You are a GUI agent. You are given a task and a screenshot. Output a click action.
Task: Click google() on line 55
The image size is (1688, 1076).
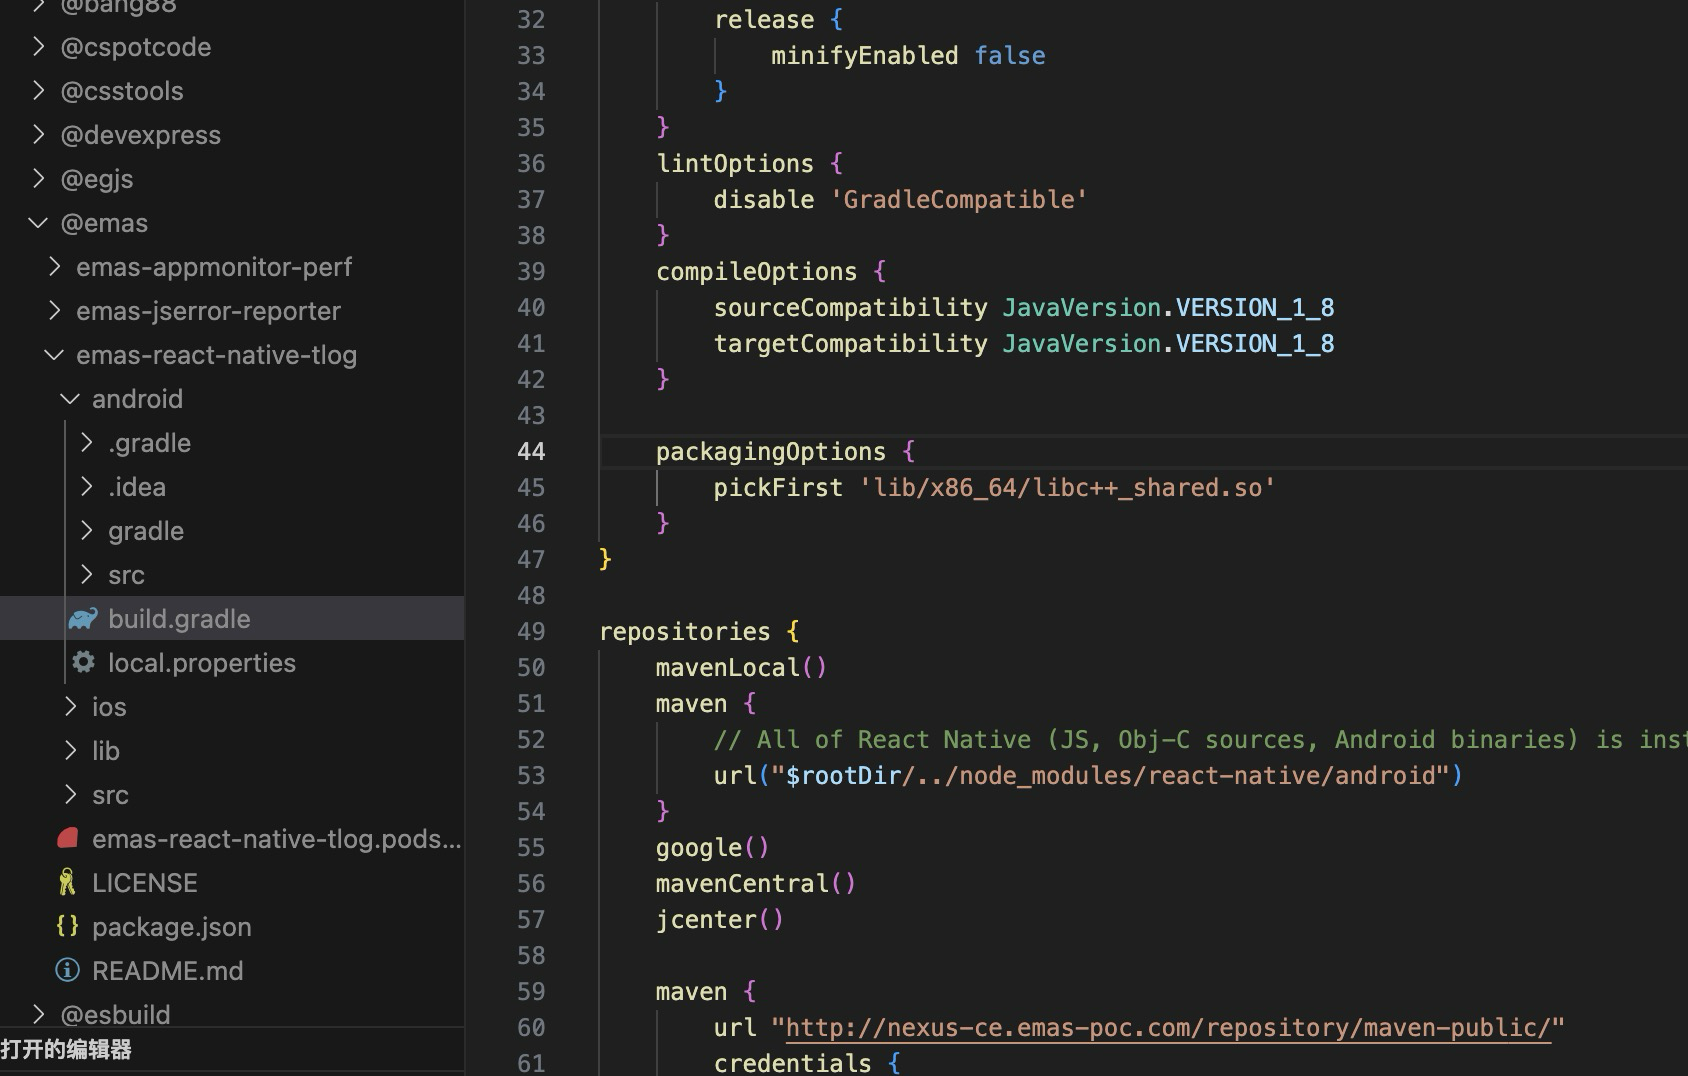pyautogui.click(x=712, y=847)
